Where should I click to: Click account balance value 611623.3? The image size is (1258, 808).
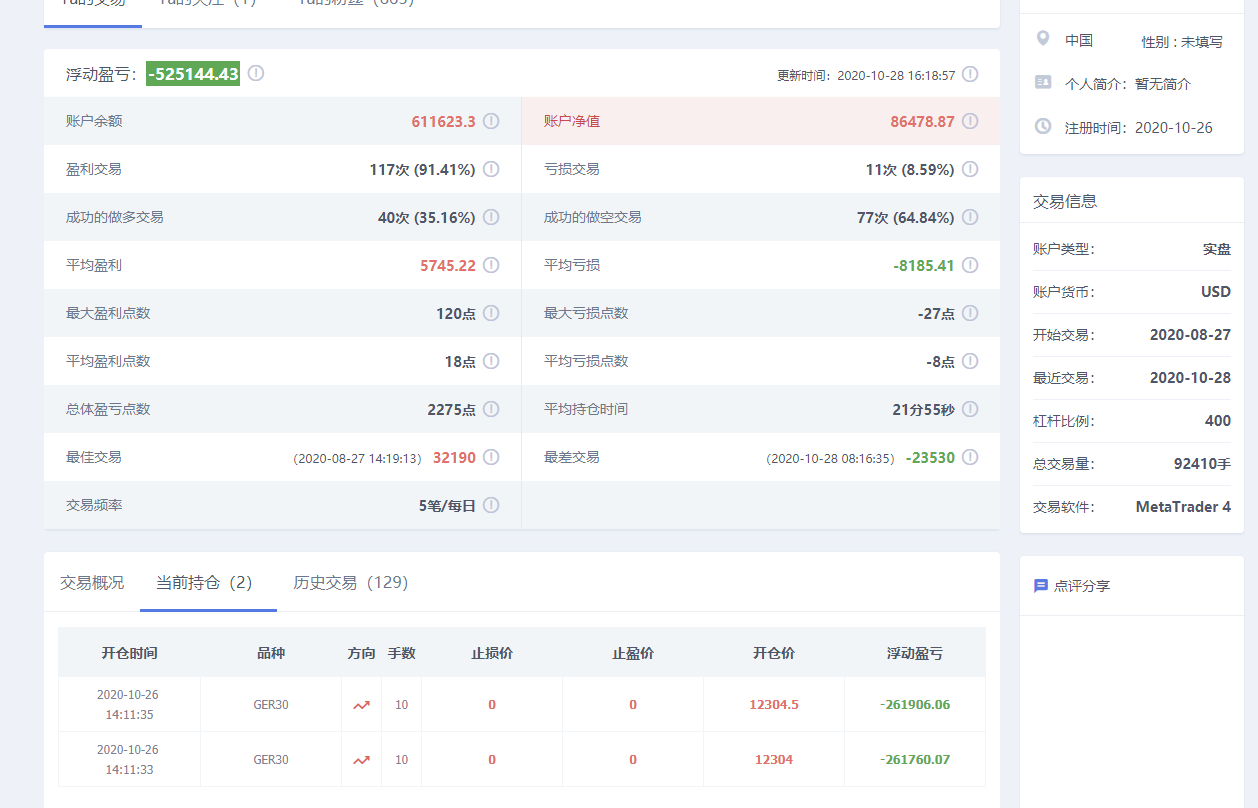point(443,121)
